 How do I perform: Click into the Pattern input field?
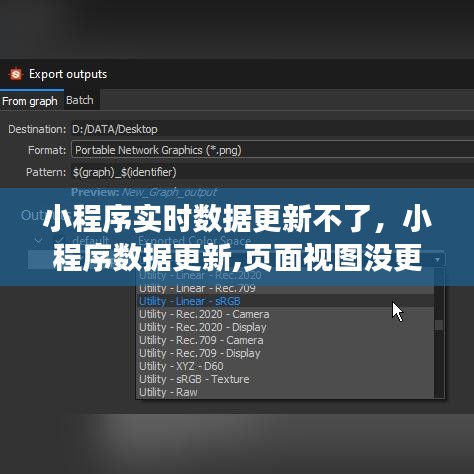pyautogui.click(x=273, y=172)
